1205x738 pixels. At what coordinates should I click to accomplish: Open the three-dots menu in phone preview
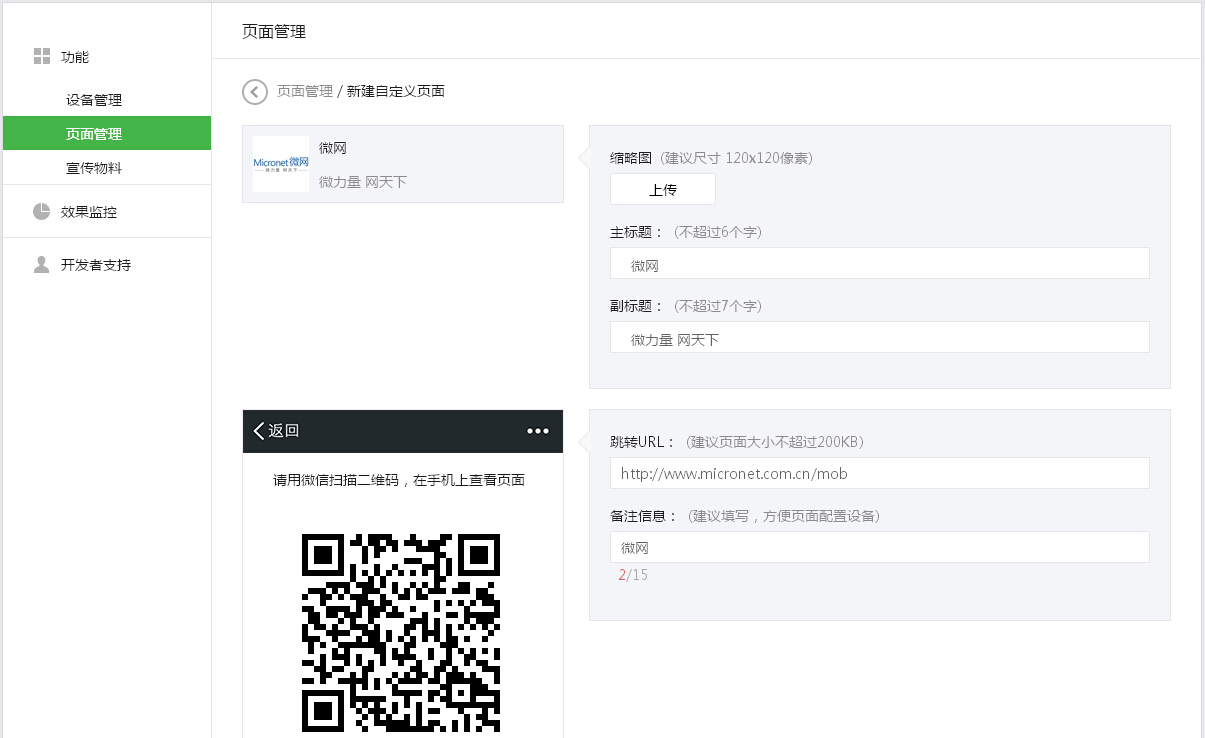538,431
